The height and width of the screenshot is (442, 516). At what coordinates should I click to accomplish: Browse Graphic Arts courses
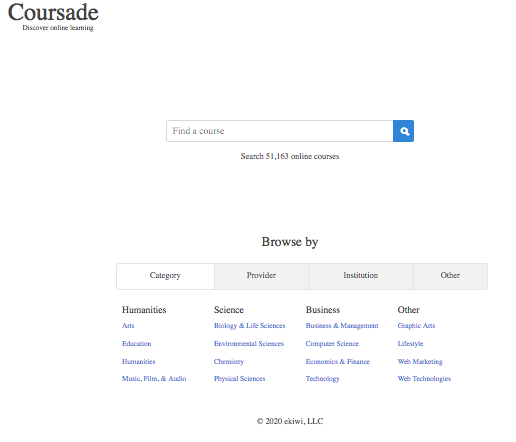coord(416,326)
